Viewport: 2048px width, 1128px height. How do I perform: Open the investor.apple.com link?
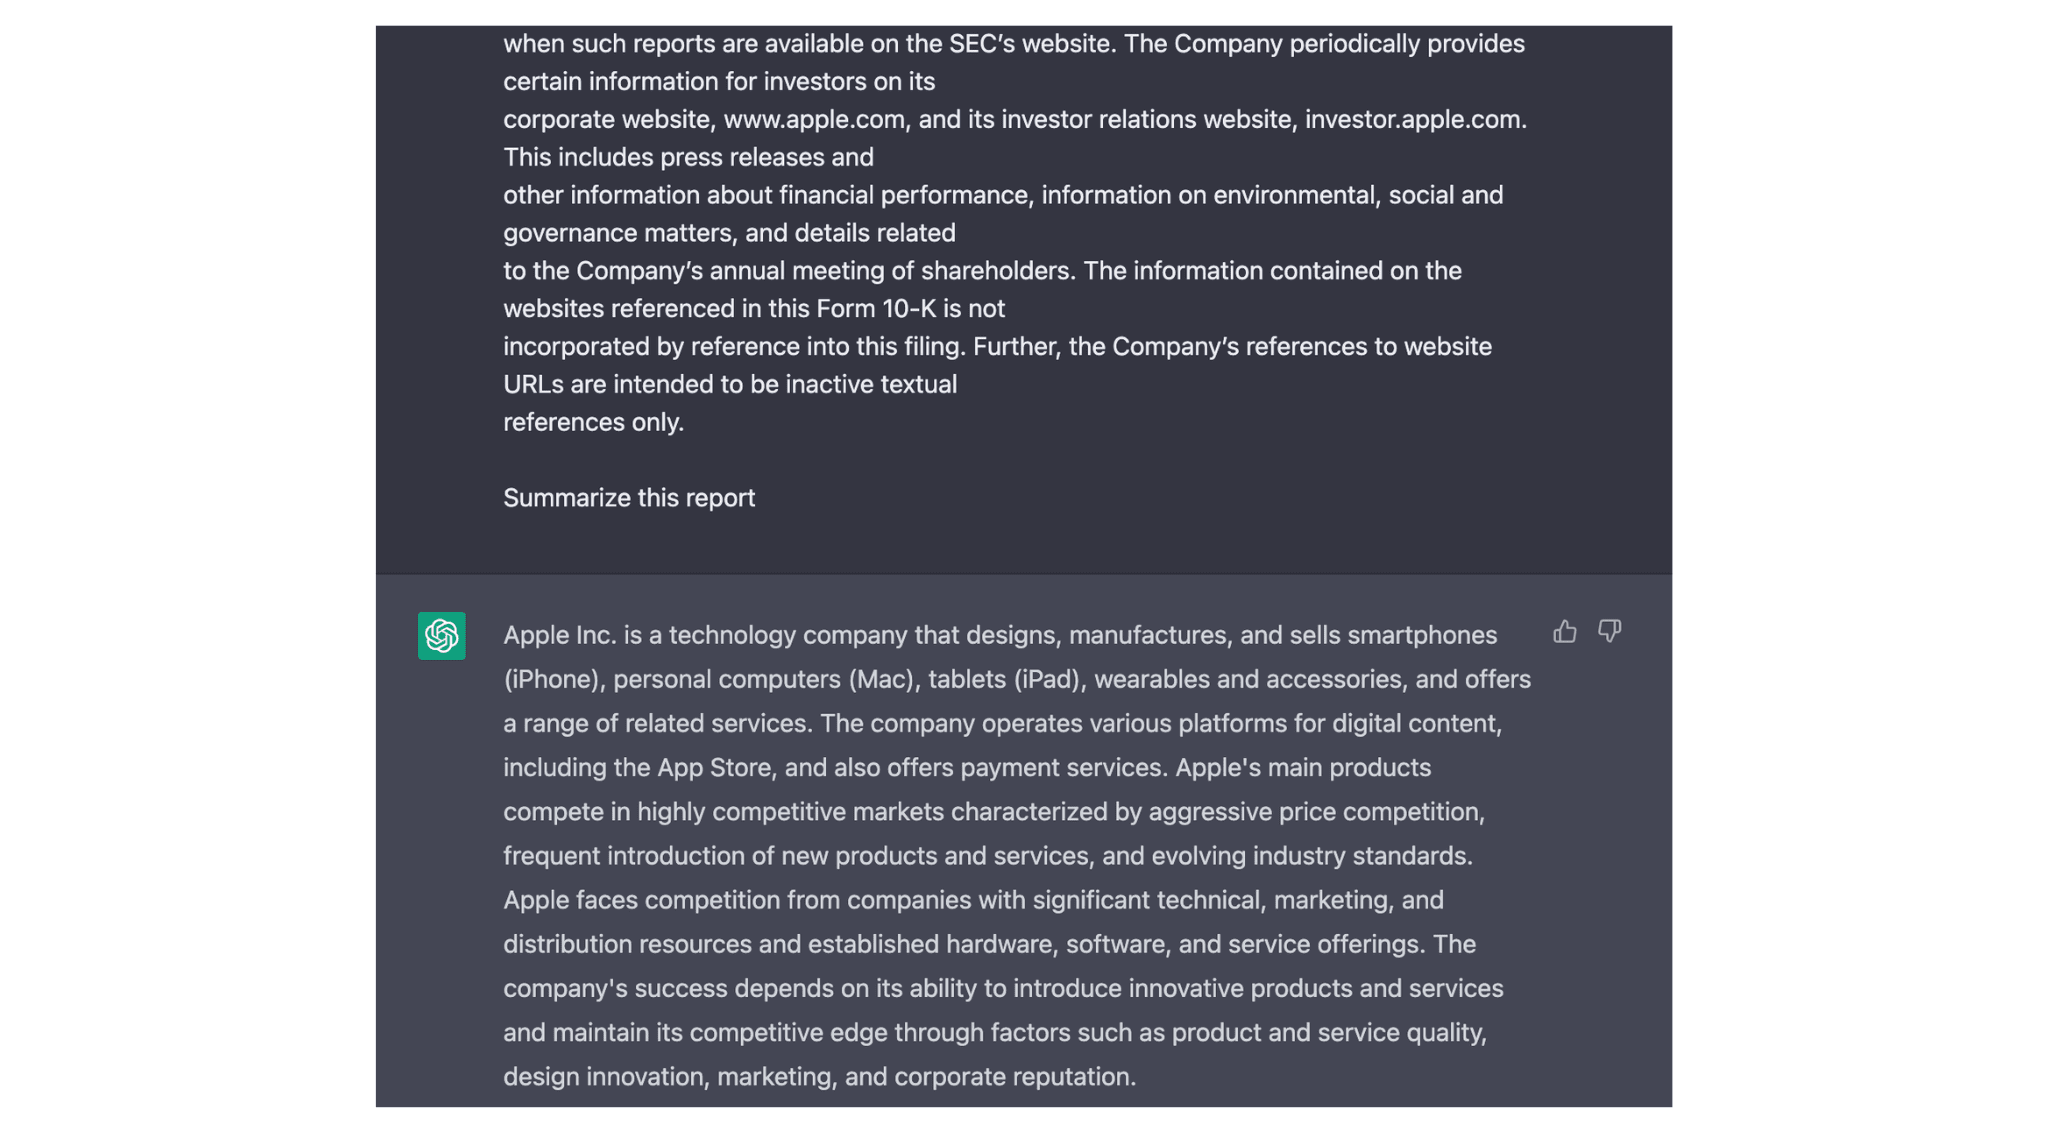click(x=1412, y=119)
